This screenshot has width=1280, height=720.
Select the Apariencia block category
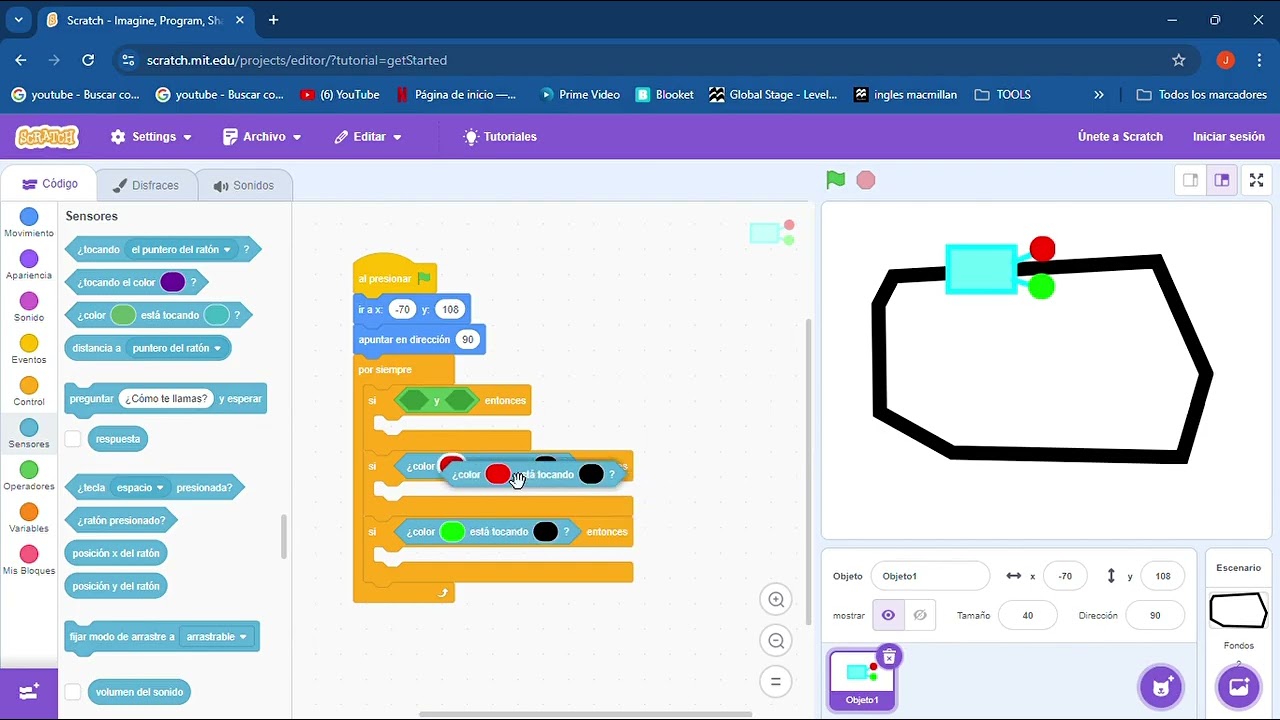pos(29,265)
